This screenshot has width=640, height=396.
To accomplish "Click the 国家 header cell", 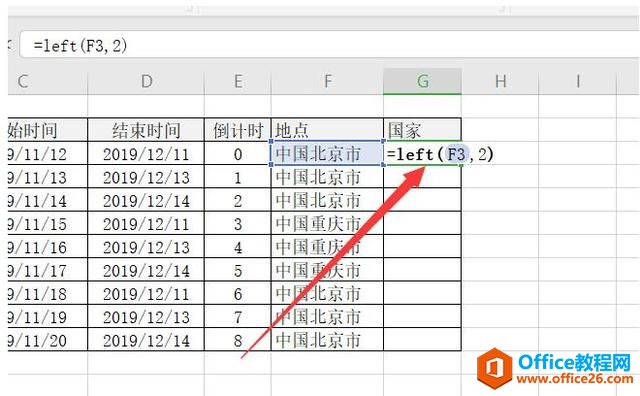I will [x=422, y=130].
